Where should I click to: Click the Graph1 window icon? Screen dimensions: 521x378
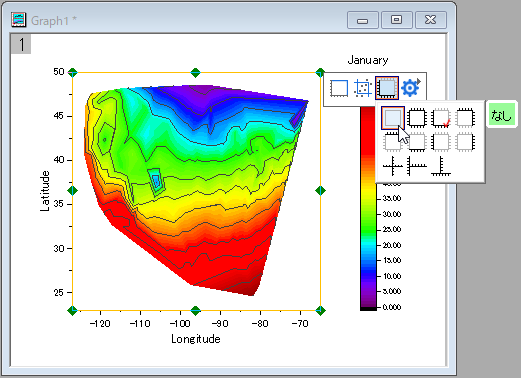click(x=18, y=20)
